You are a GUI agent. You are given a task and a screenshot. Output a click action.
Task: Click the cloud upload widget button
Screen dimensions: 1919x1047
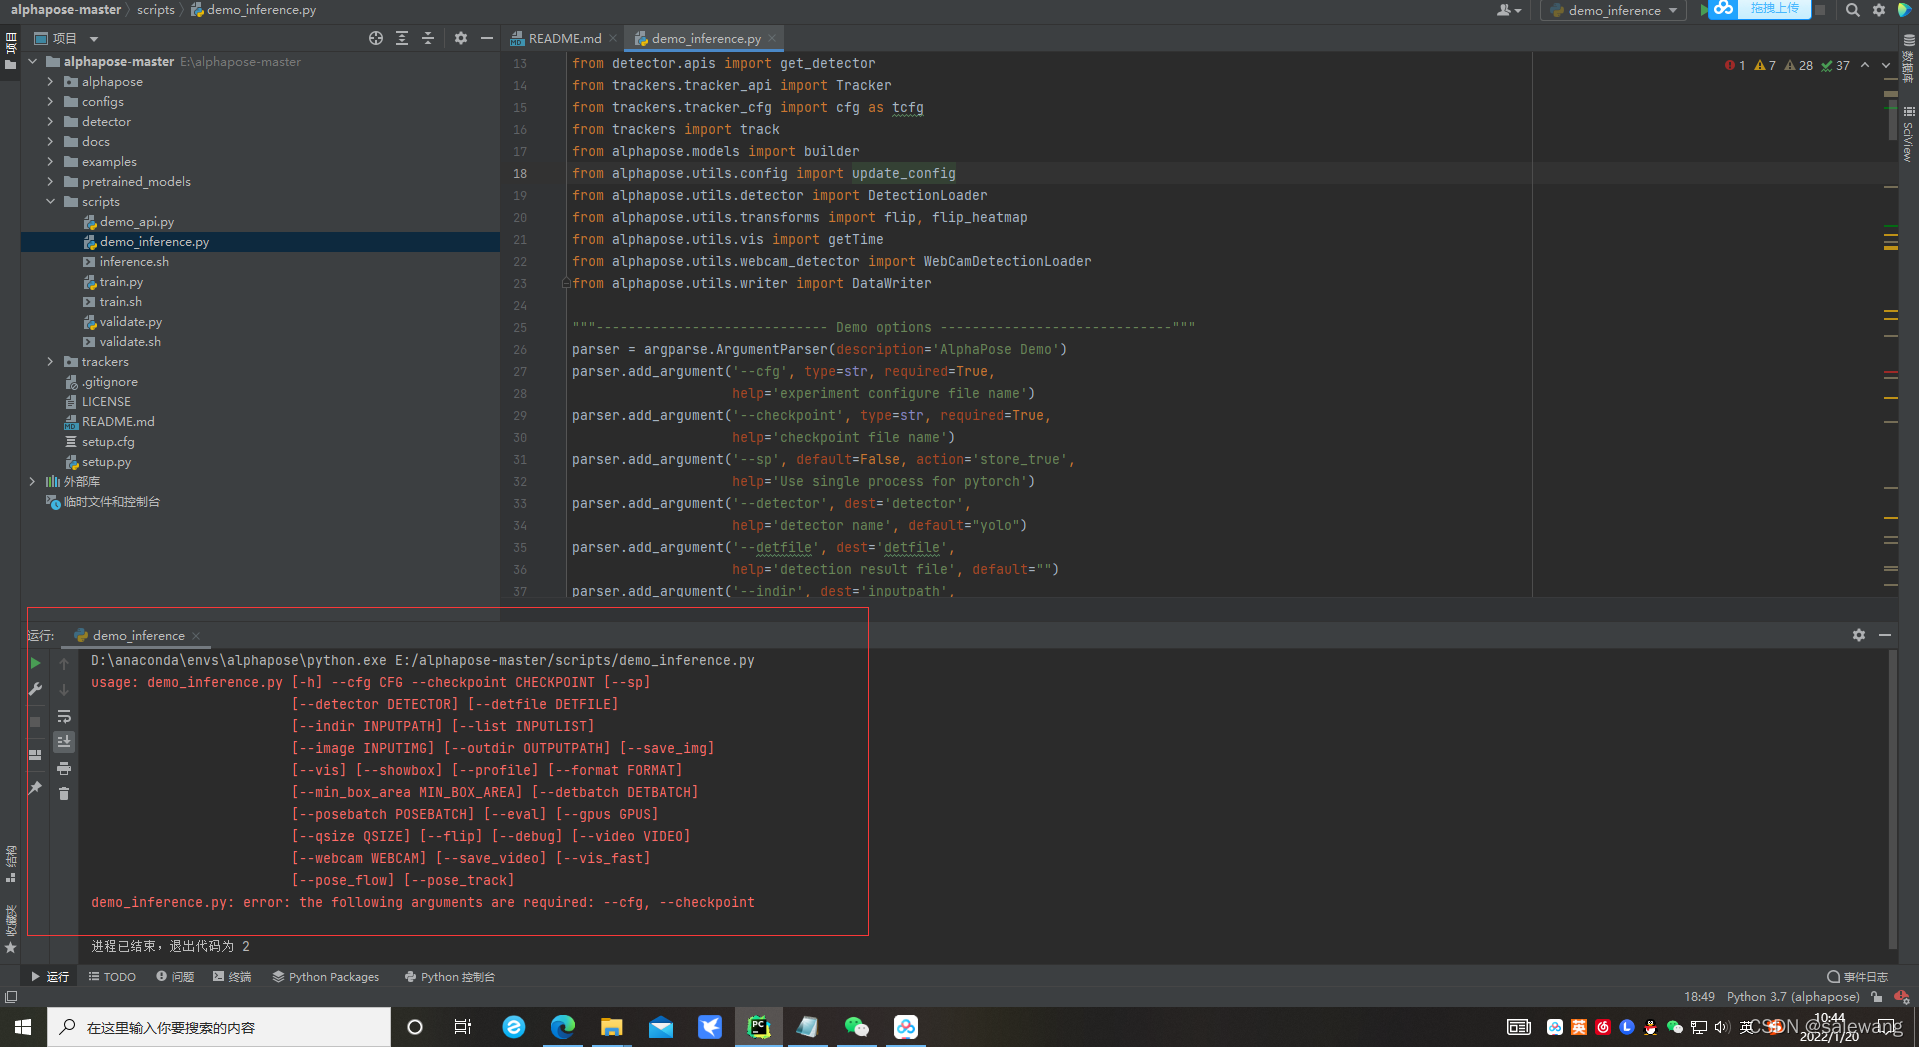click(x=1760, y=9)
